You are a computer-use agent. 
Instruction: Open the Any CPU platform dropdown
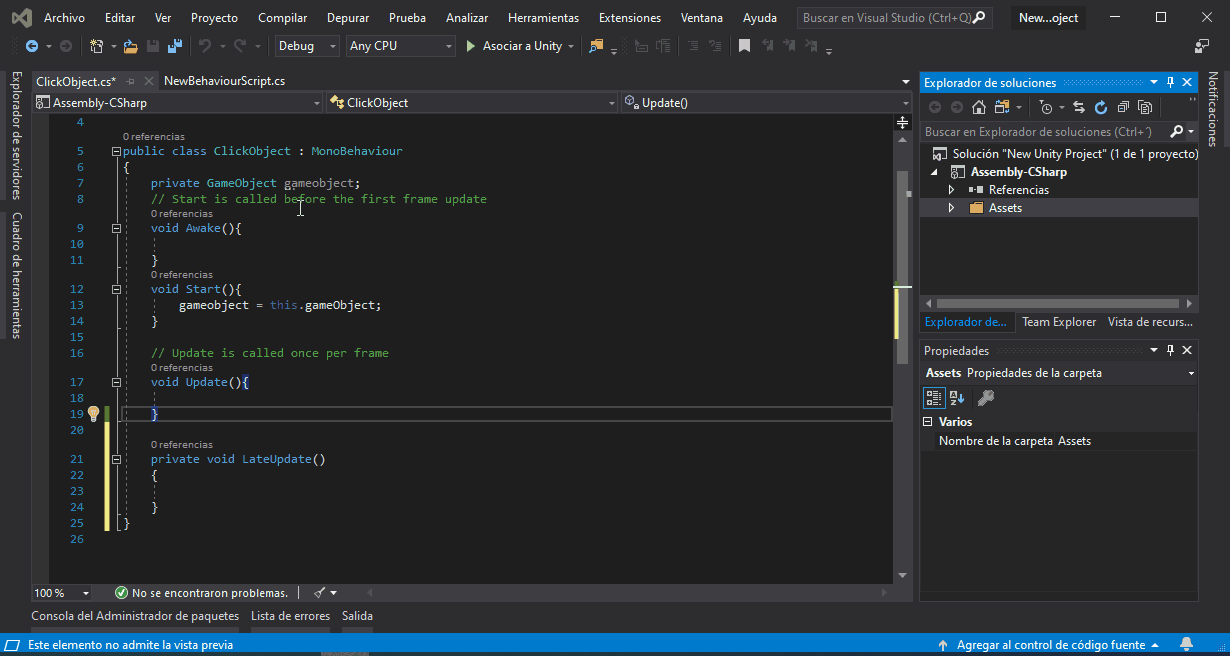coord(400,46)
